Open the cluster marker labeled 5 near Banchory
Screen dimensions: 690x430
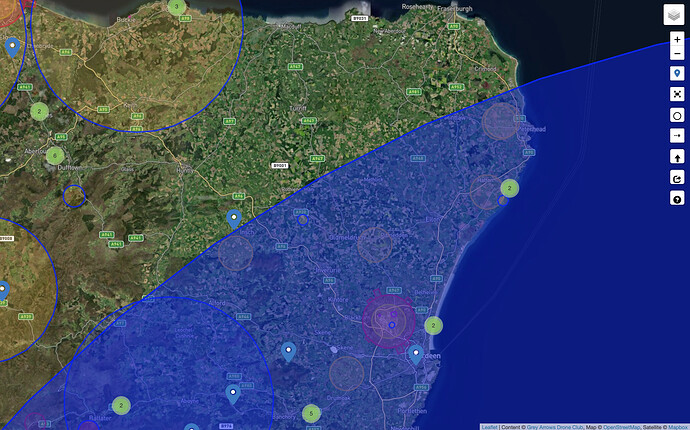(x=311, y=414)
